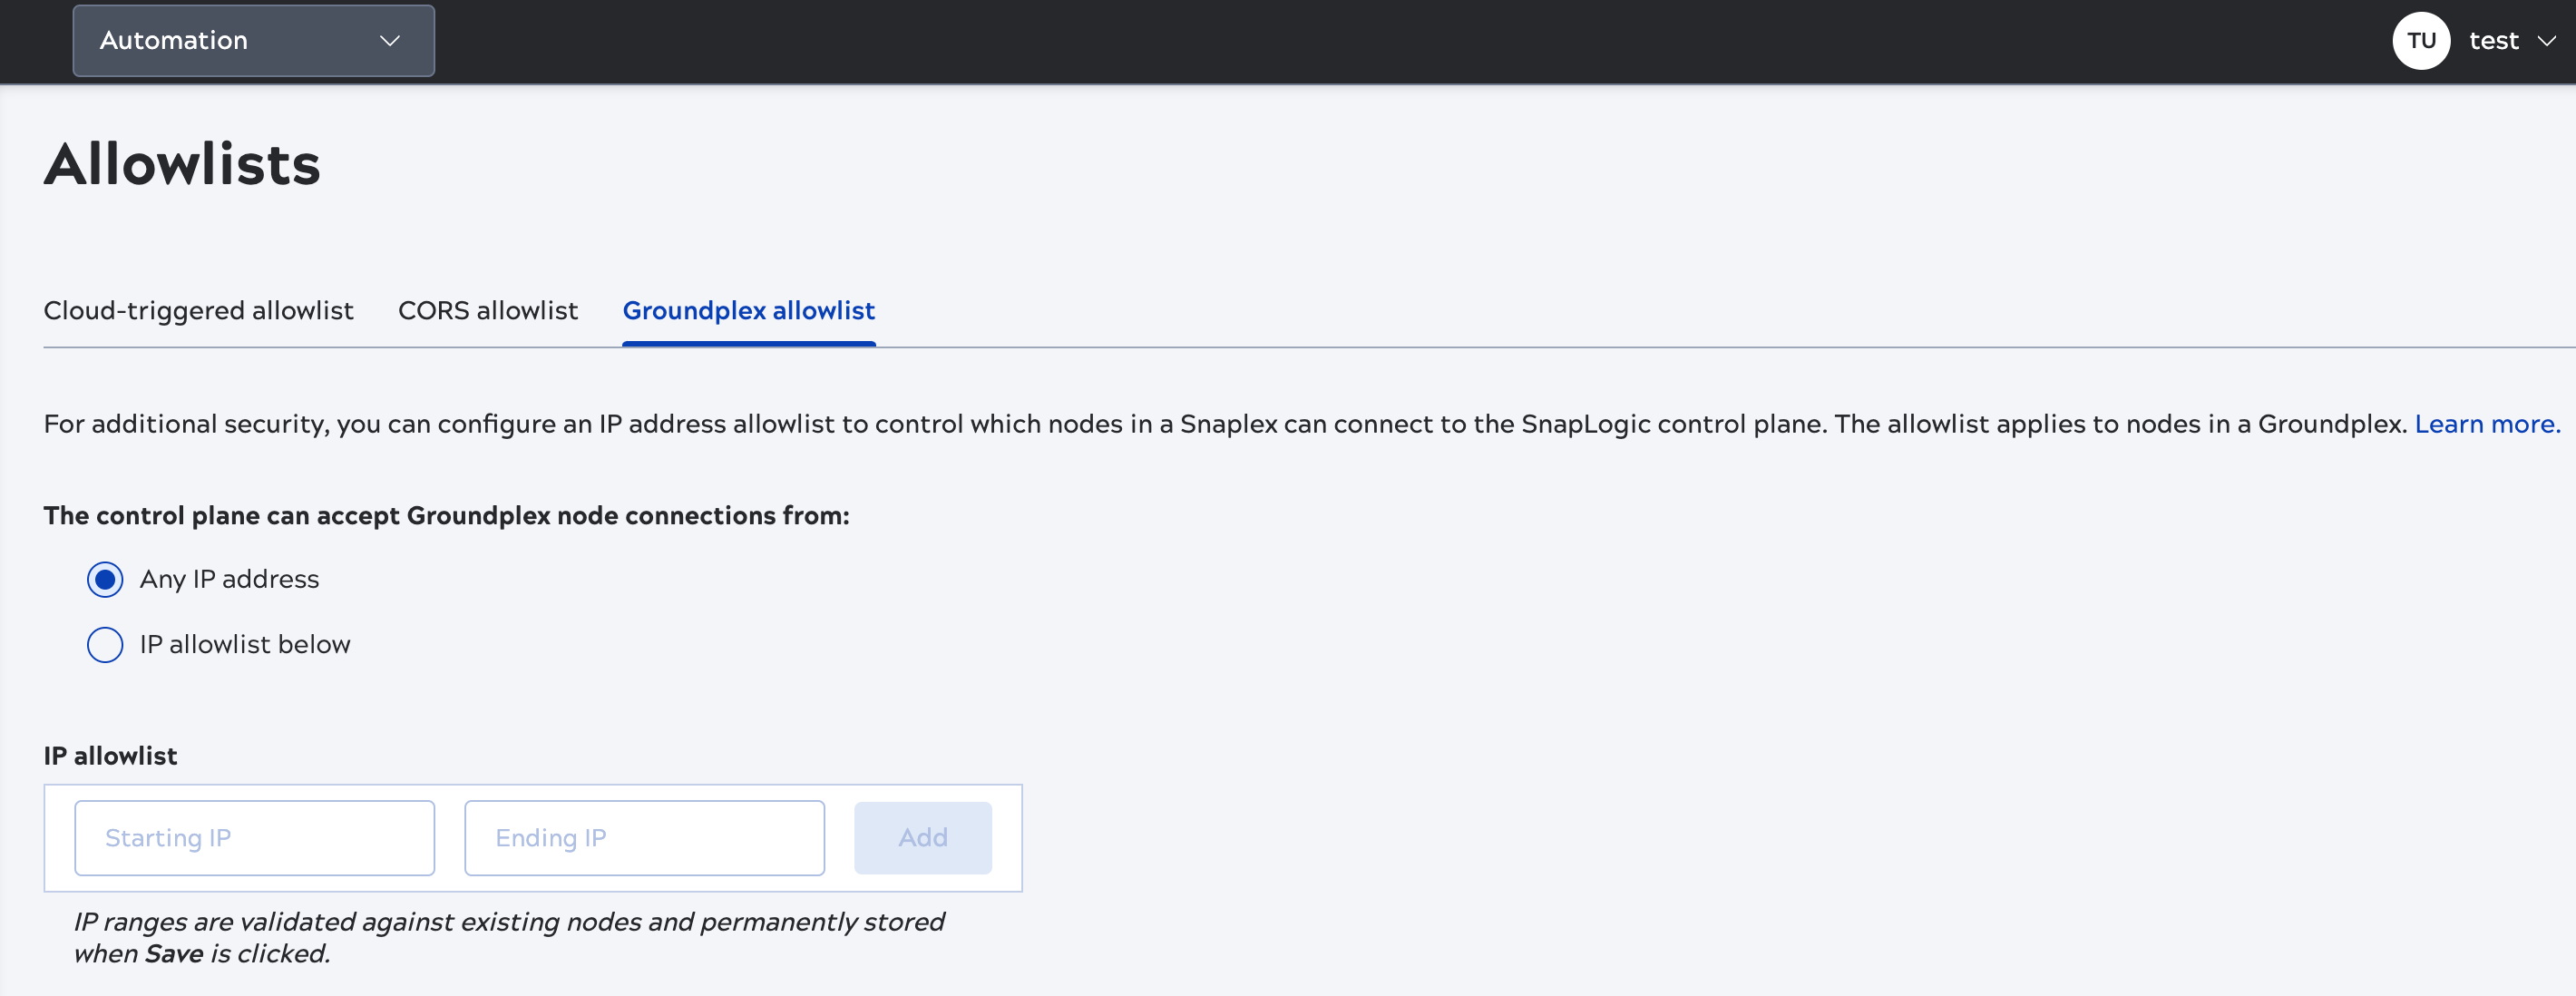Screen dimensions: 2576x996
Task: Select the Groundplex allowlist tab
Action: (748, 311)
